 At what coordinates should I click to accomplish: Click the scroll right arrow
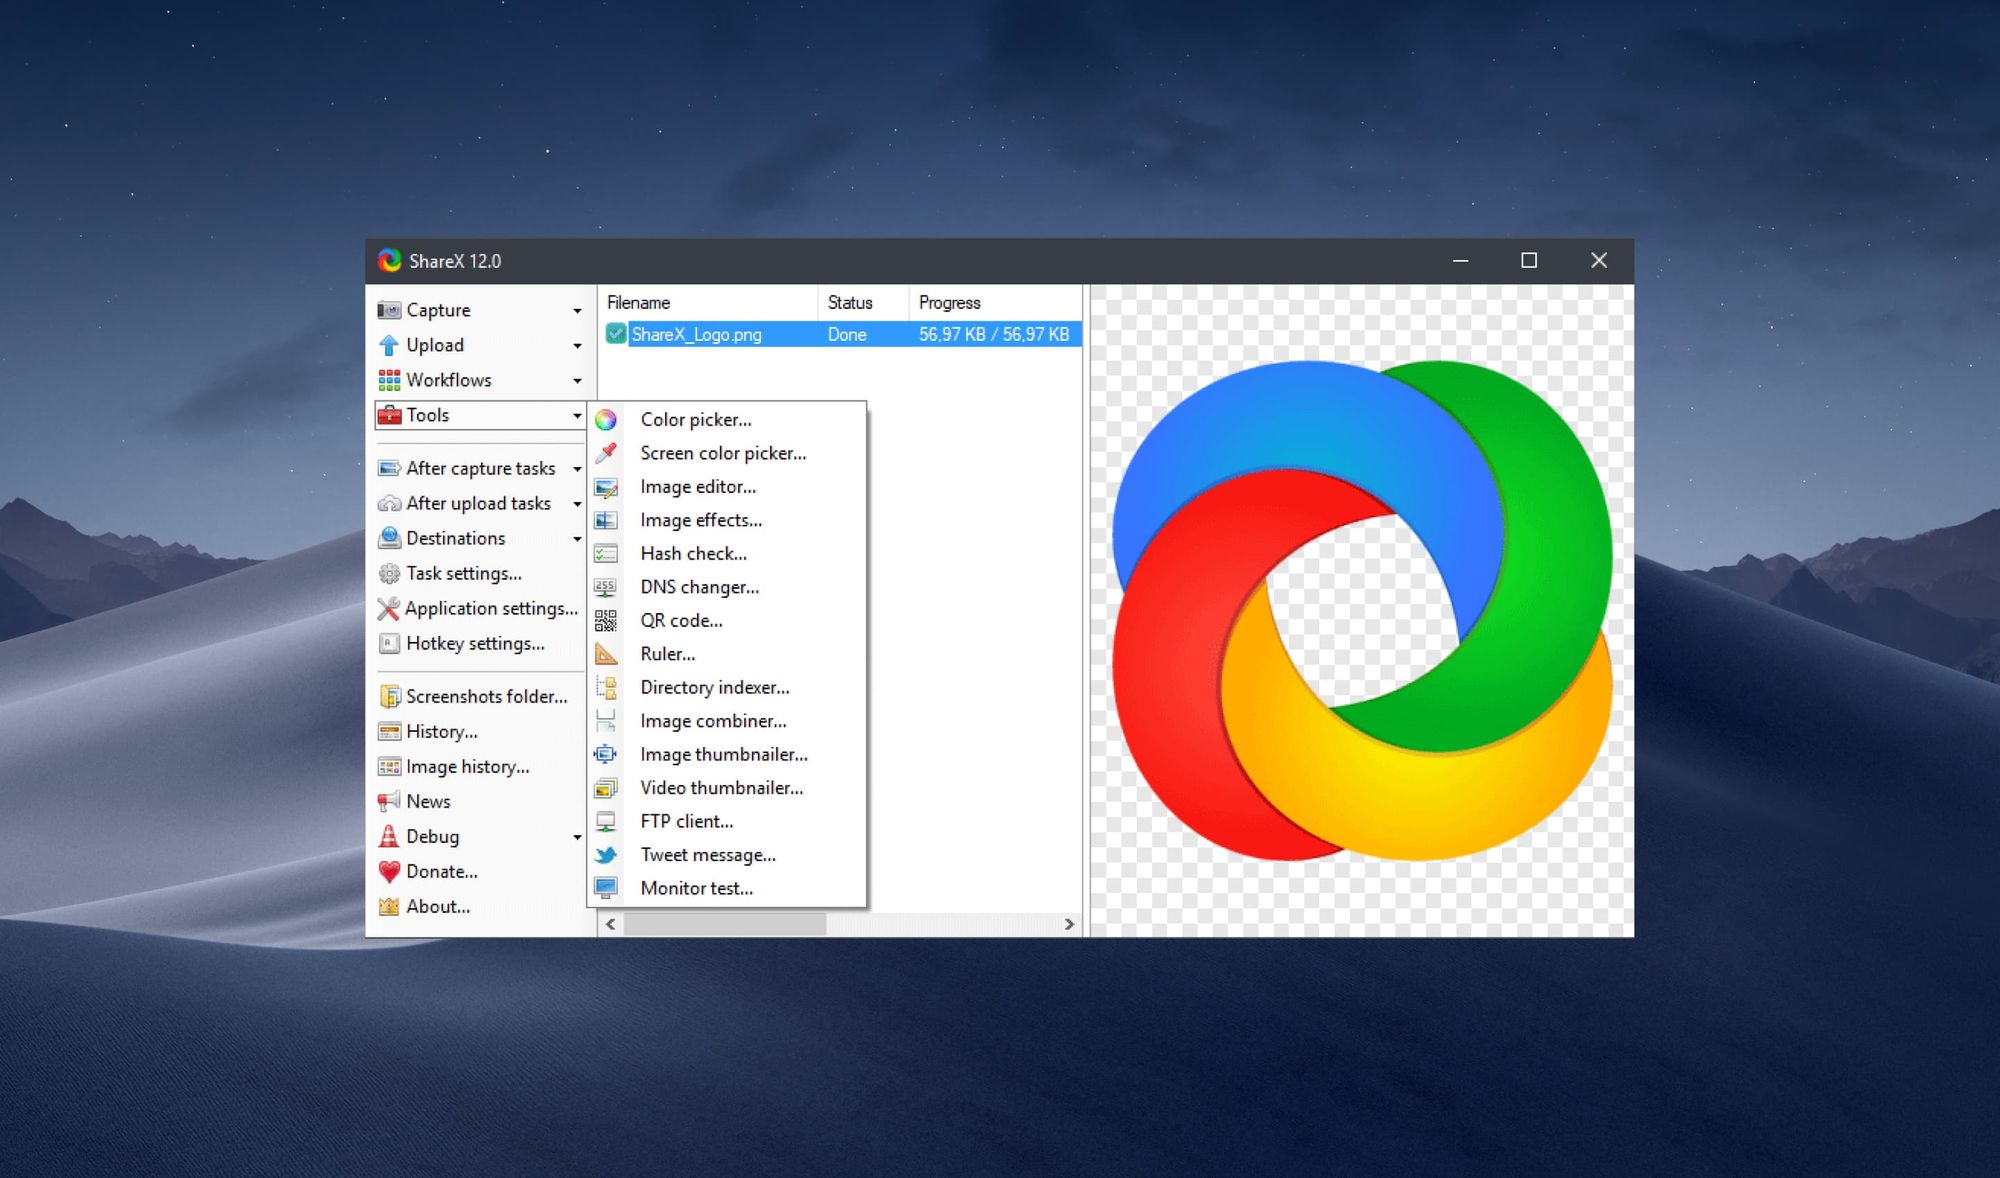click(x=1069, y=924)
